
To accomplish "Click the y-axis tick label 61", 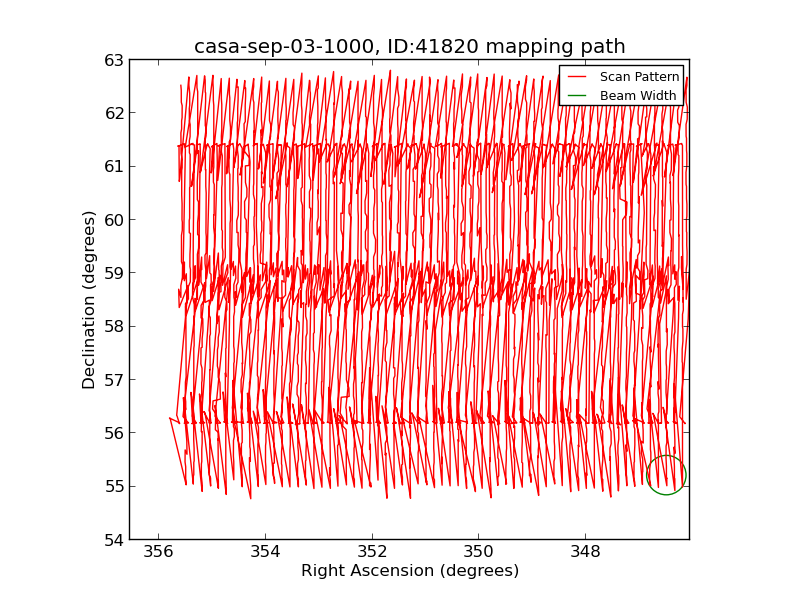I will point(114,166).
